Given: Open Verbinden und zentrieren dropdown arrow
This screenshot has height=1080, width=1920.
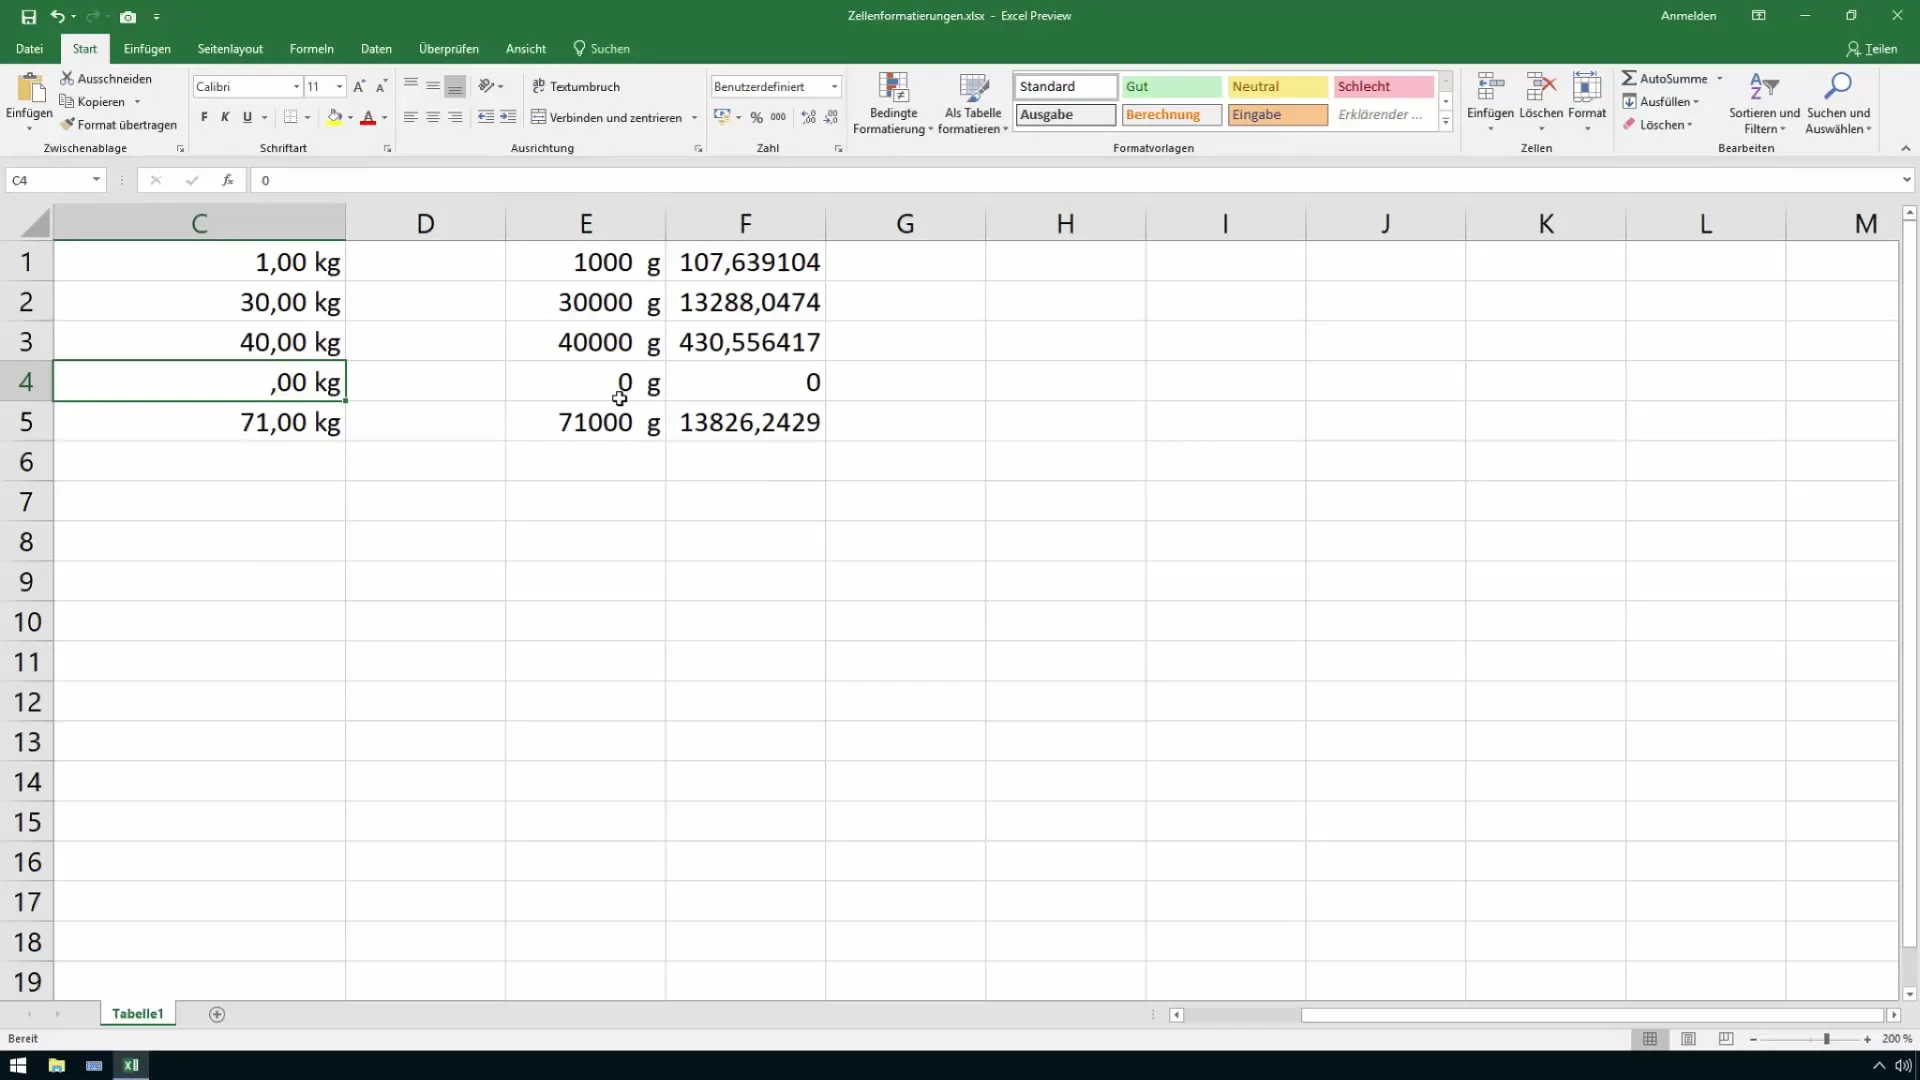Looking at the screenshot, I should [x=694, y=118].
